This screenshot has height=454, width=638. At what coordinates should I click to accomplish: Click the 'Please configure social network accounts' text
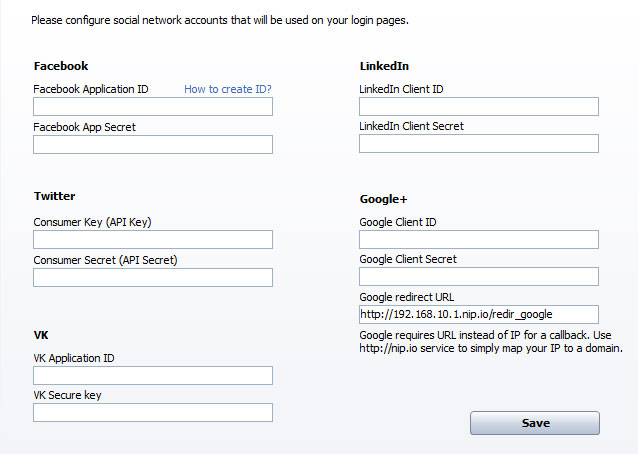tap(220, 20)
